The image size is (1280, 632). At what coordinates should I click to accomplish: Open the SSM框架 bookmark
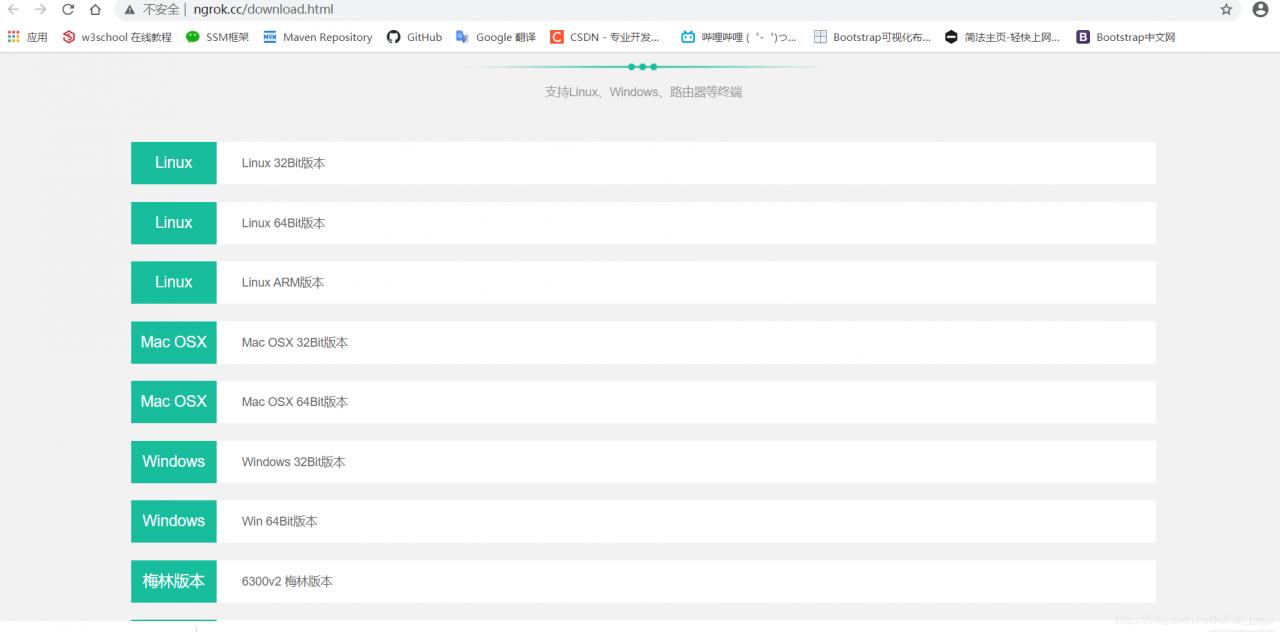coord(216,37)
